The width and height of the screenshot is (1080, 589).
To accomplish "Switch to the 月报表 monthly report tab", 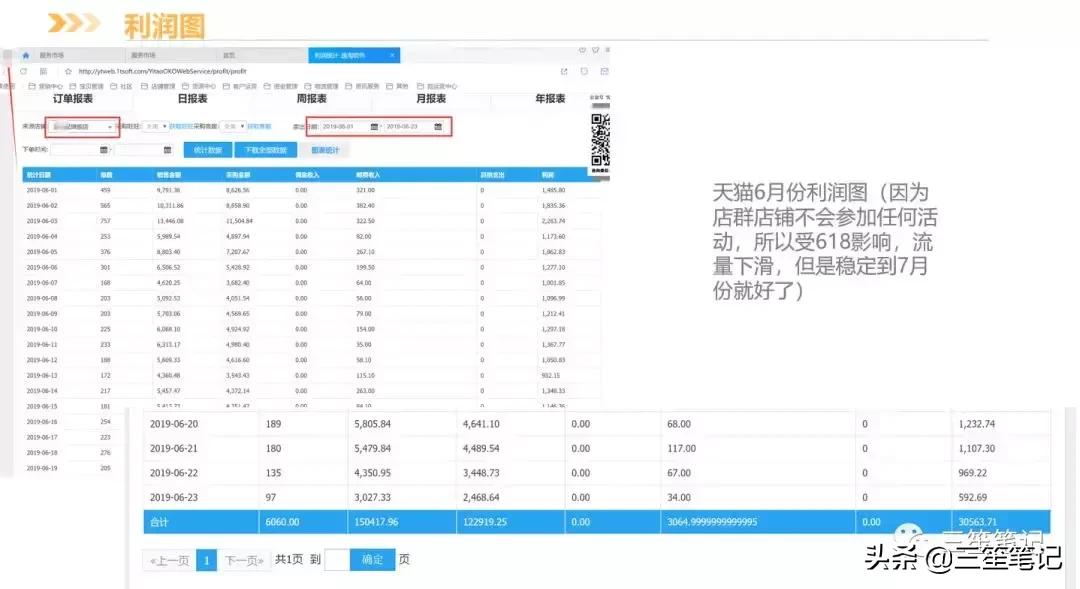I will [432, 98].
